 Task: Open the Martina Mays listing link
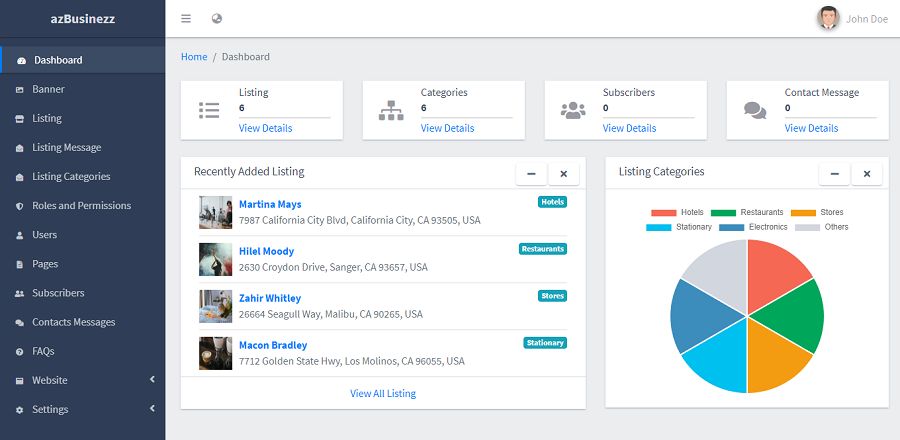click(270, 204)
